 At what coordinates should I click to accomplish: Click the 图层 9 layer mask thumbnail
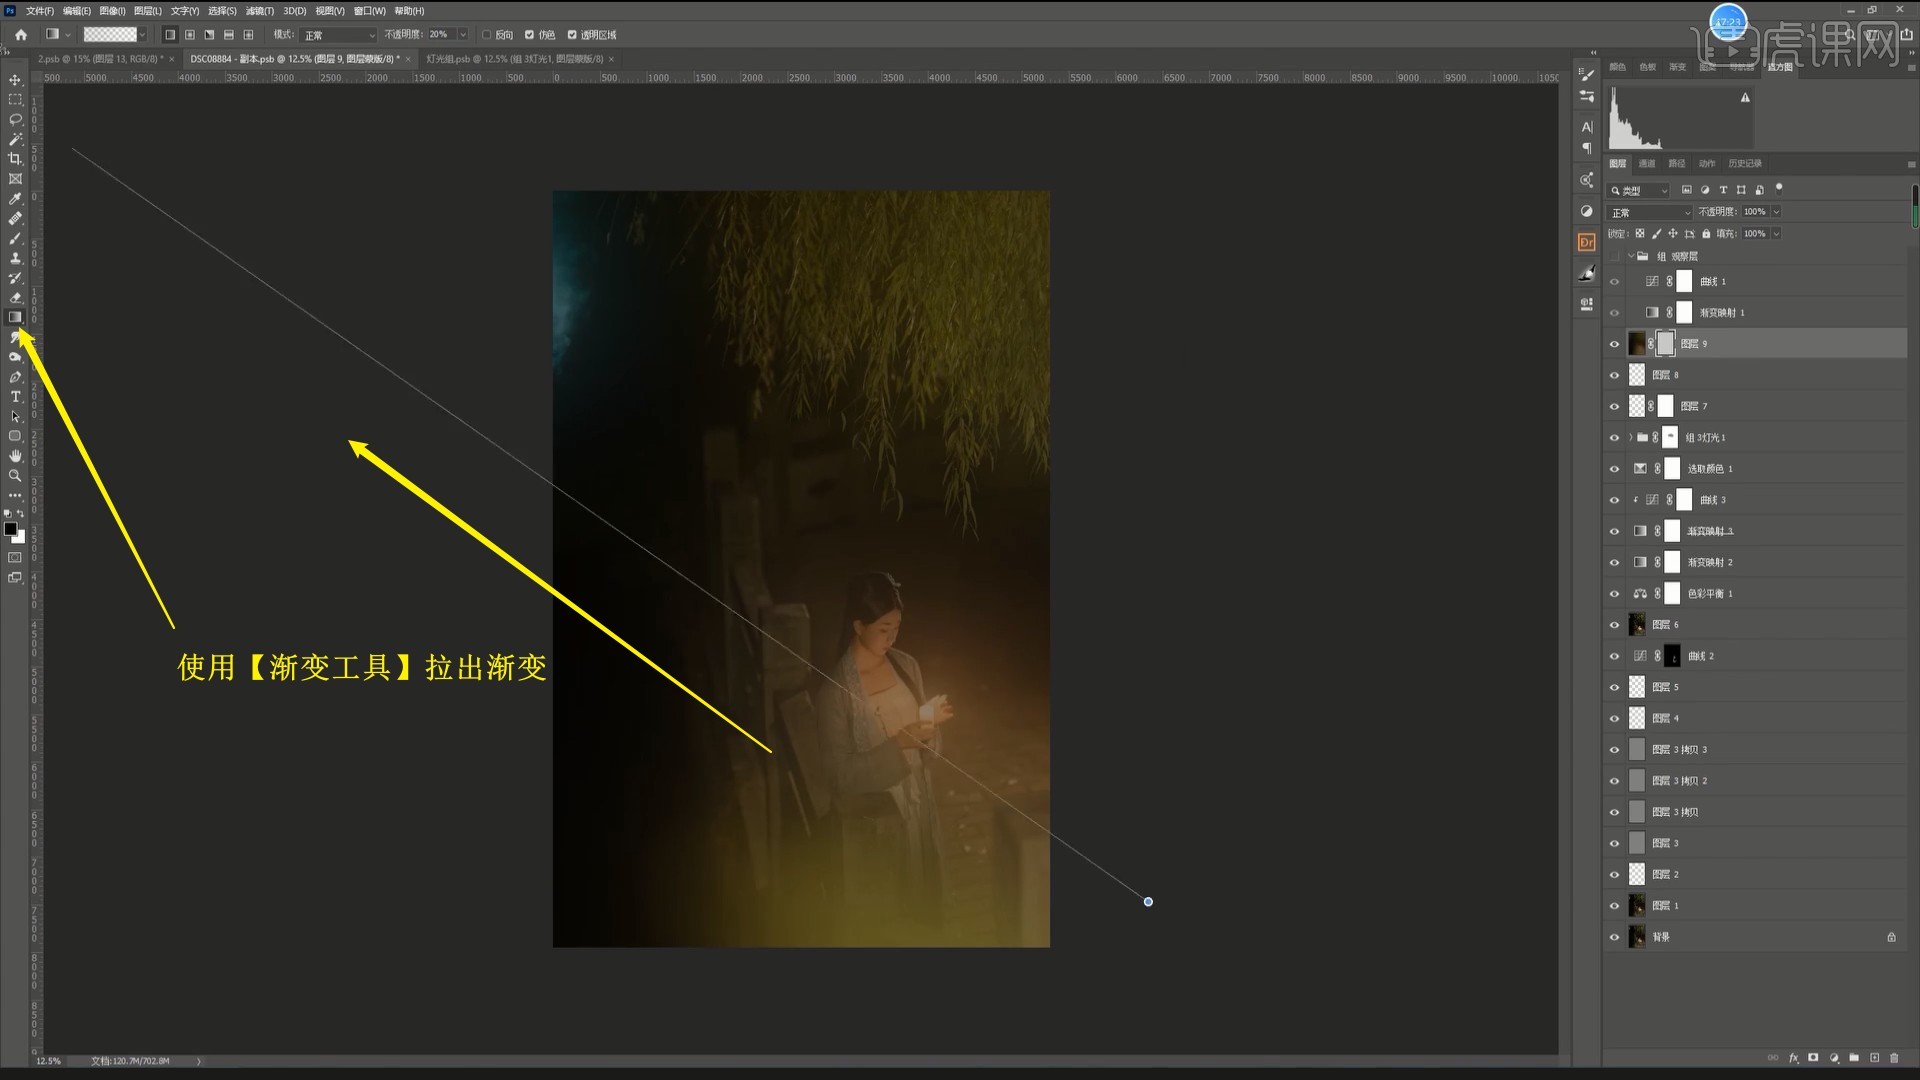click(1665, 344)
